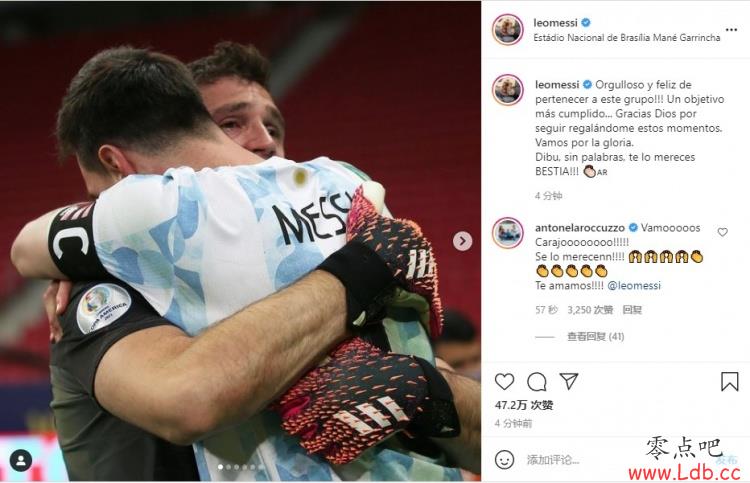Open comments via the speech bubble icon
Screen dimensions: 750x483
537,382
